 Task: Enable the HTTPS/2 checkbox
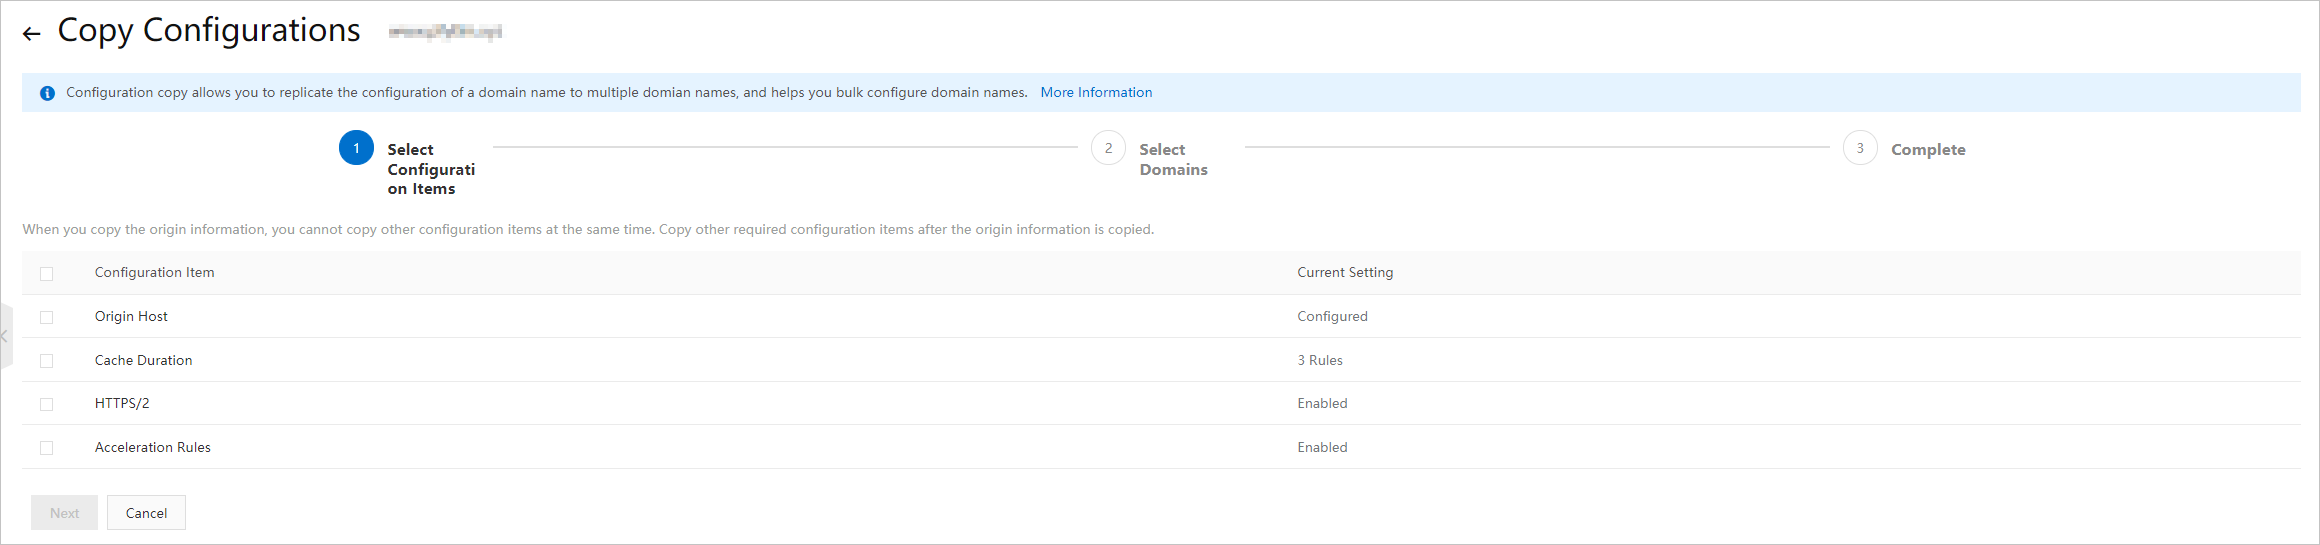click(x=47, y=404)
